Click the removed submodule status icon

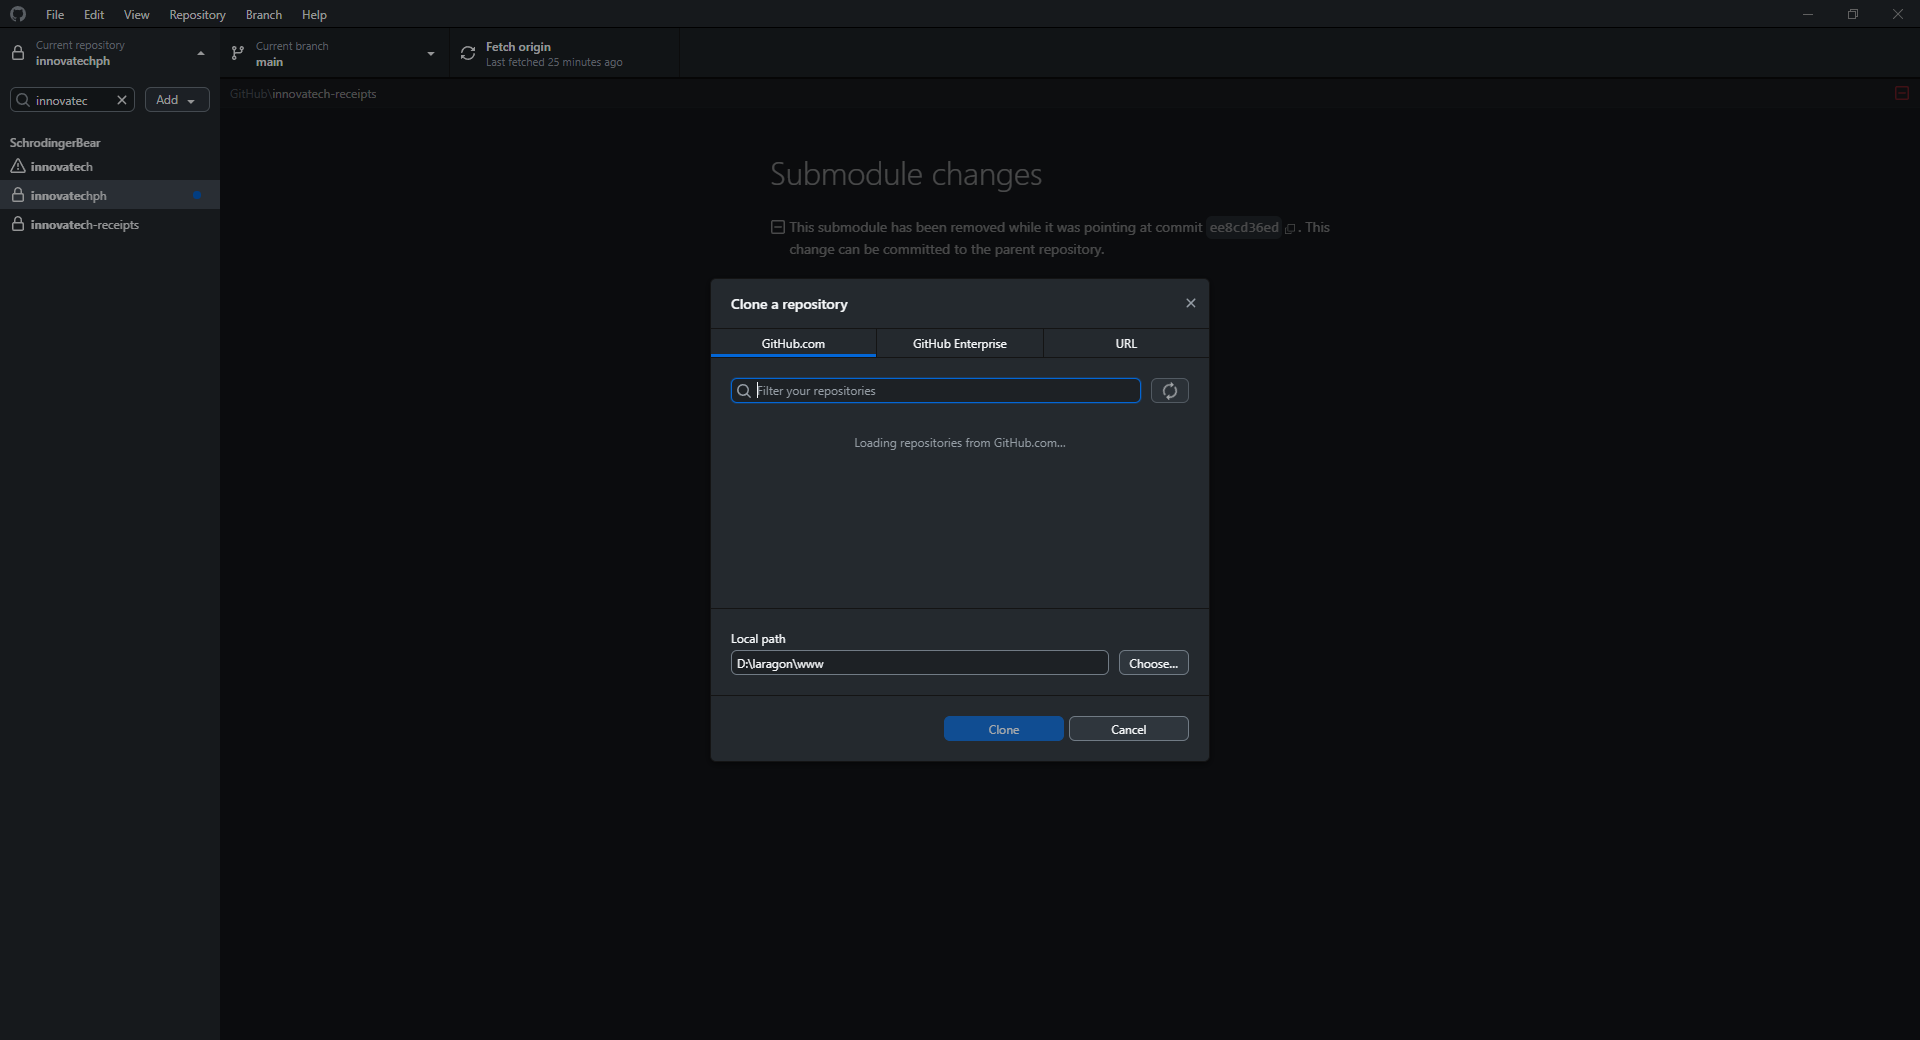[x=778, y=227]
